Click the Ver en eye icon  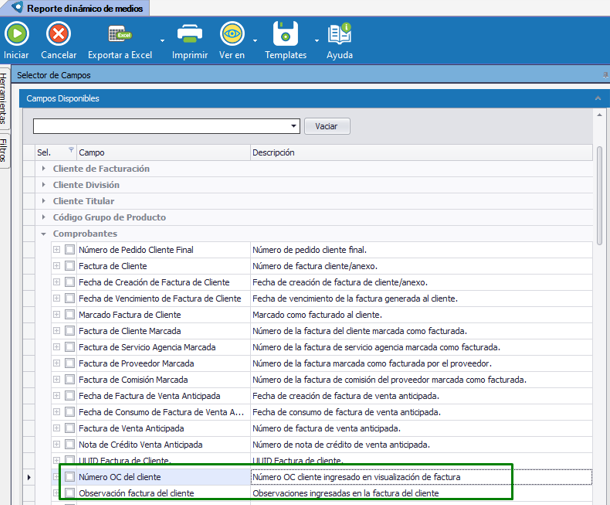(x=232, y=35)
